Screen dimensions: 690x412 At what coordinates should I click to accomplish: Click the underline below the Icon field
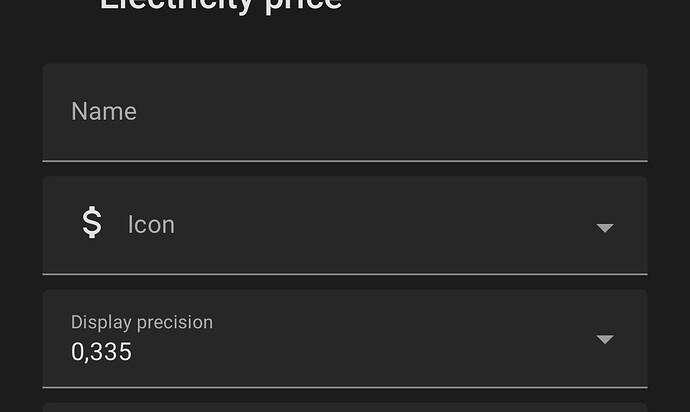(344, 273)
